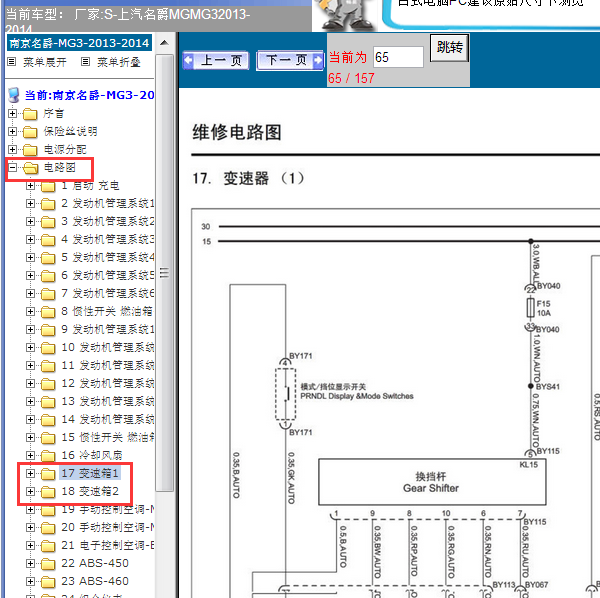Go to previous page with 上一页 button

pyautogui.click(x=216, y=60)
